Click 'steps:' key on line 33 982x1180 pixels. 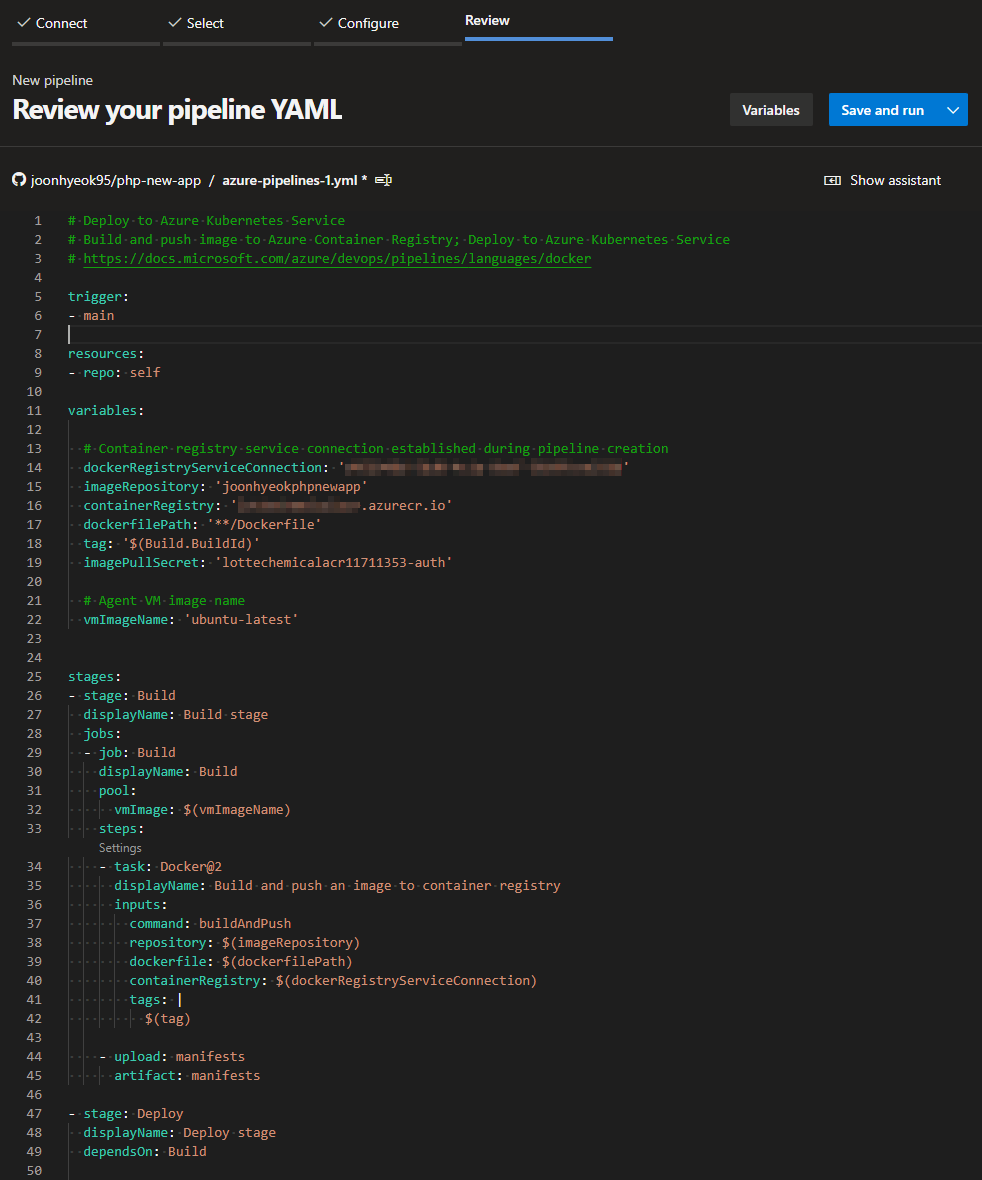(121, 829)
